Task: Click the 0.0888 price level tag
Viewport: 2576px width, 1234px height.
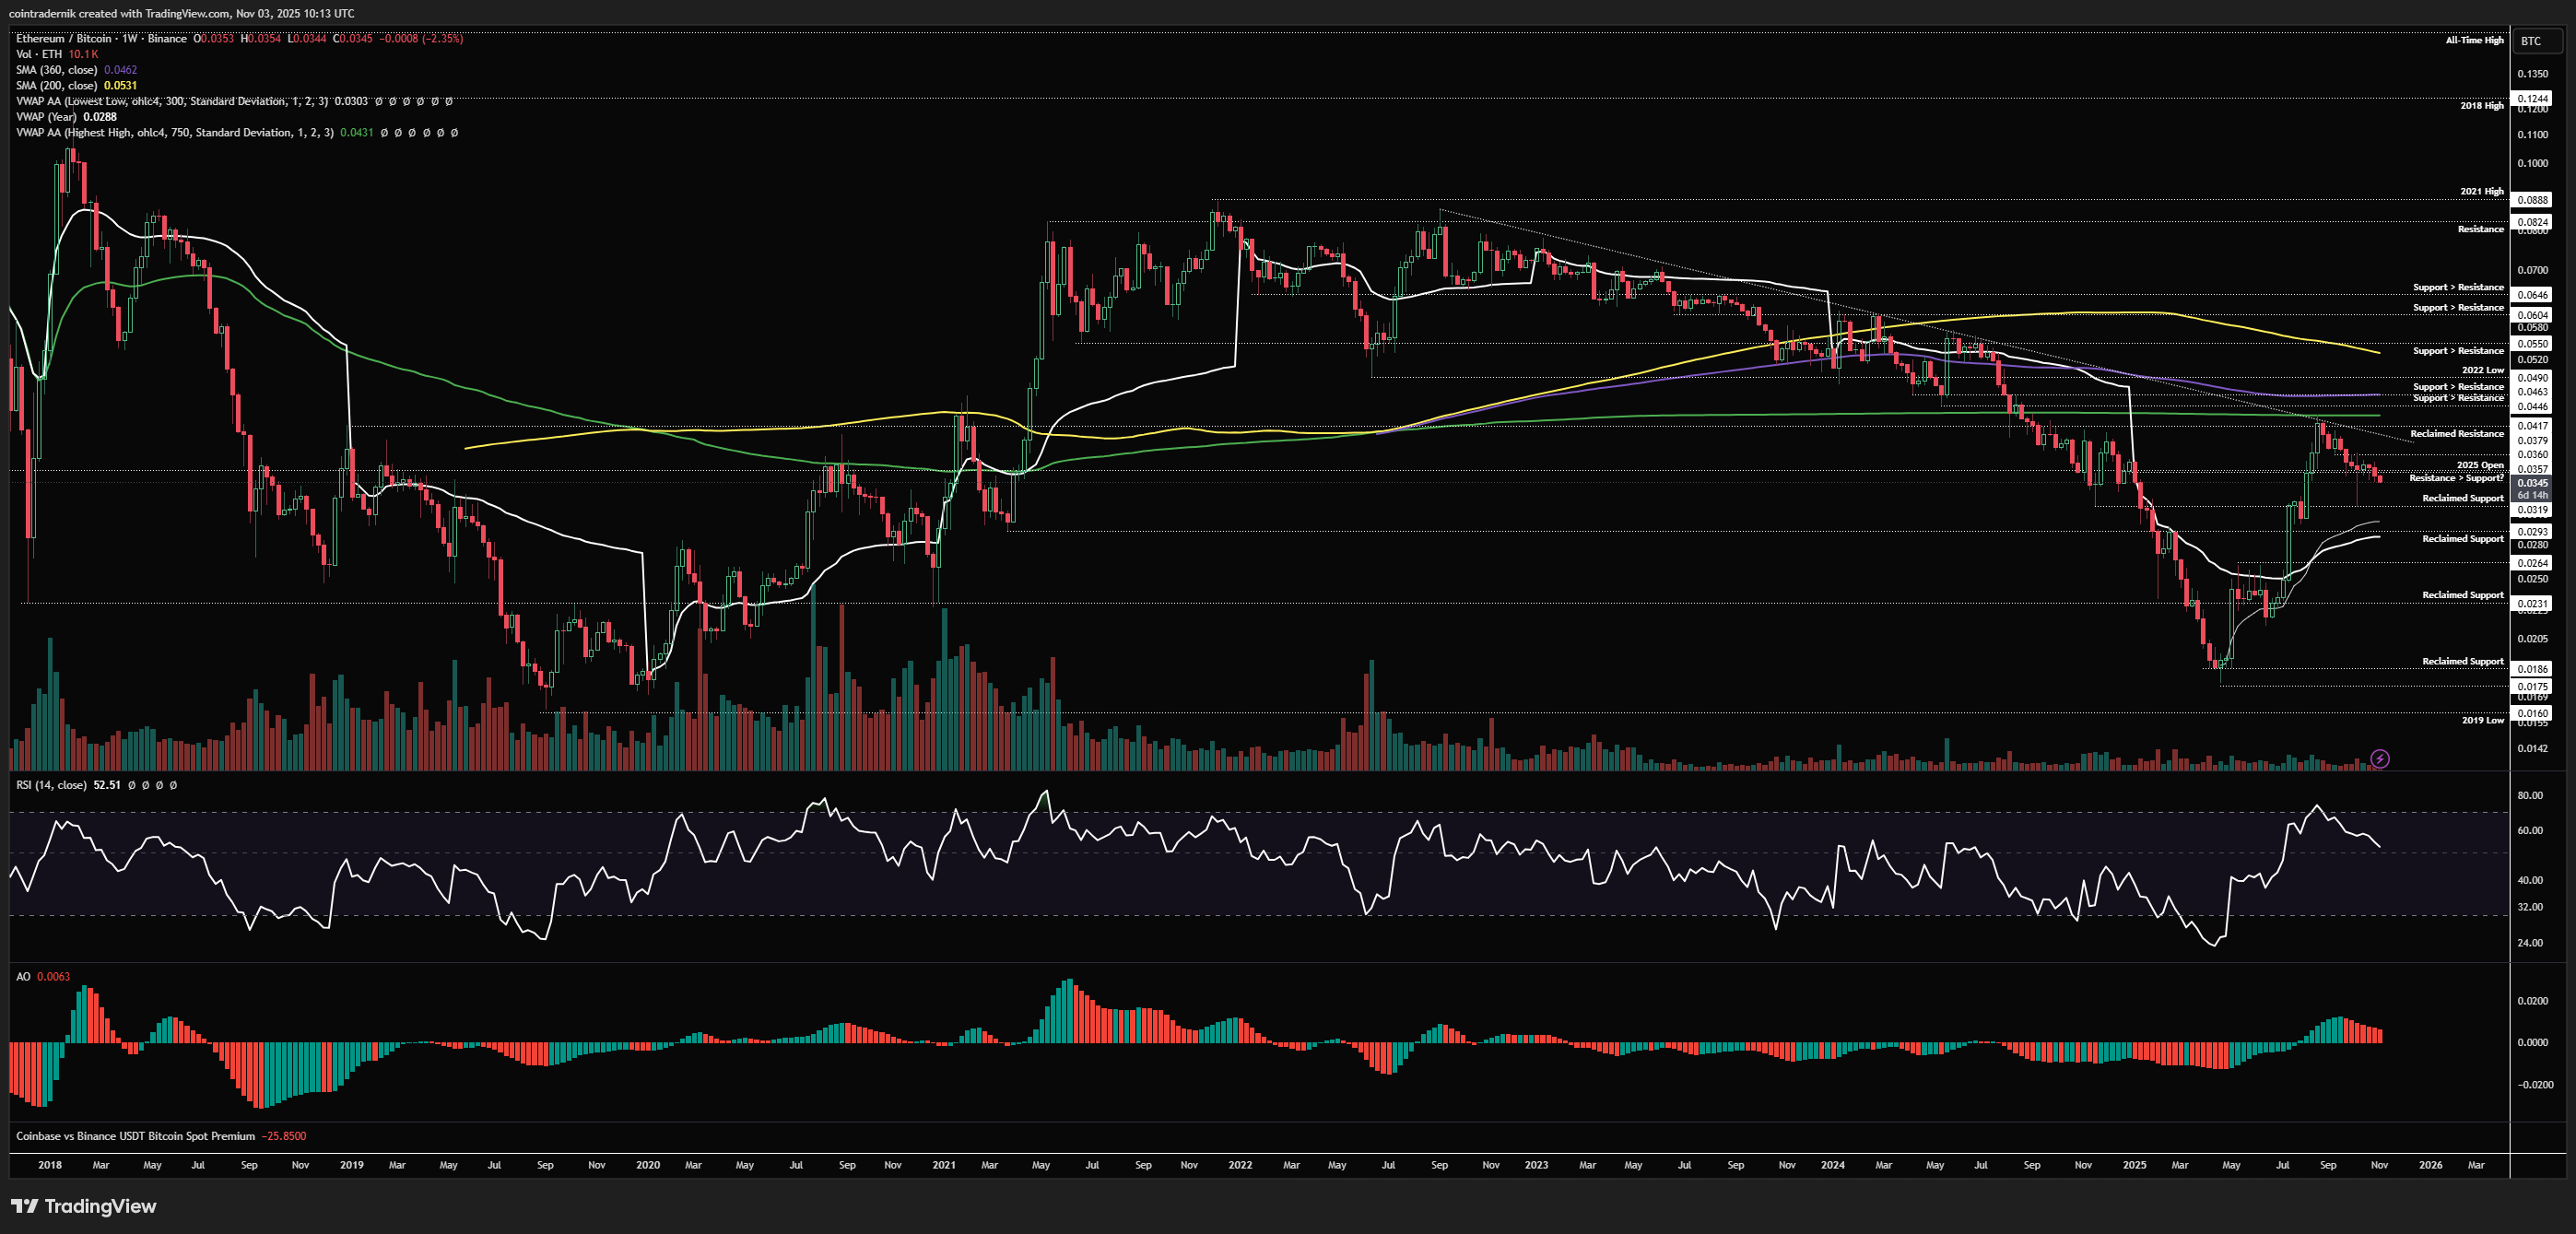Action: click(2532, 200)
